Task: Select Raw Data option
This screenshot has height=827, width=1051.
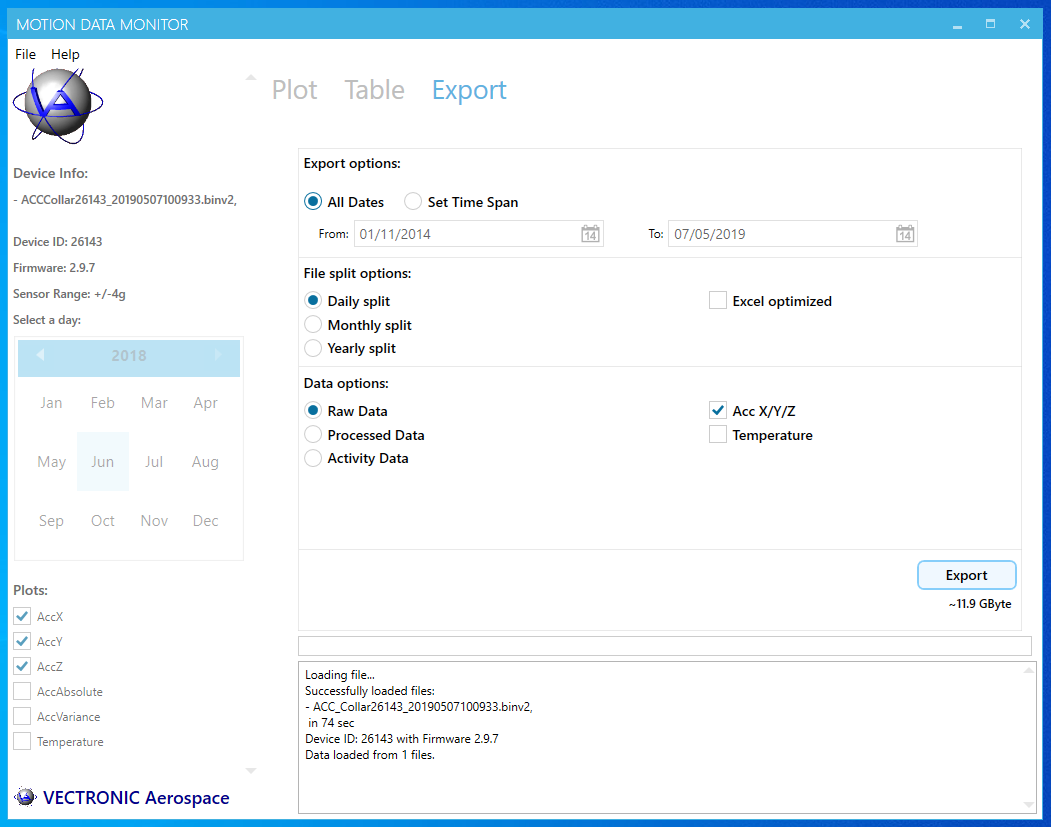Action: [313, 411]
